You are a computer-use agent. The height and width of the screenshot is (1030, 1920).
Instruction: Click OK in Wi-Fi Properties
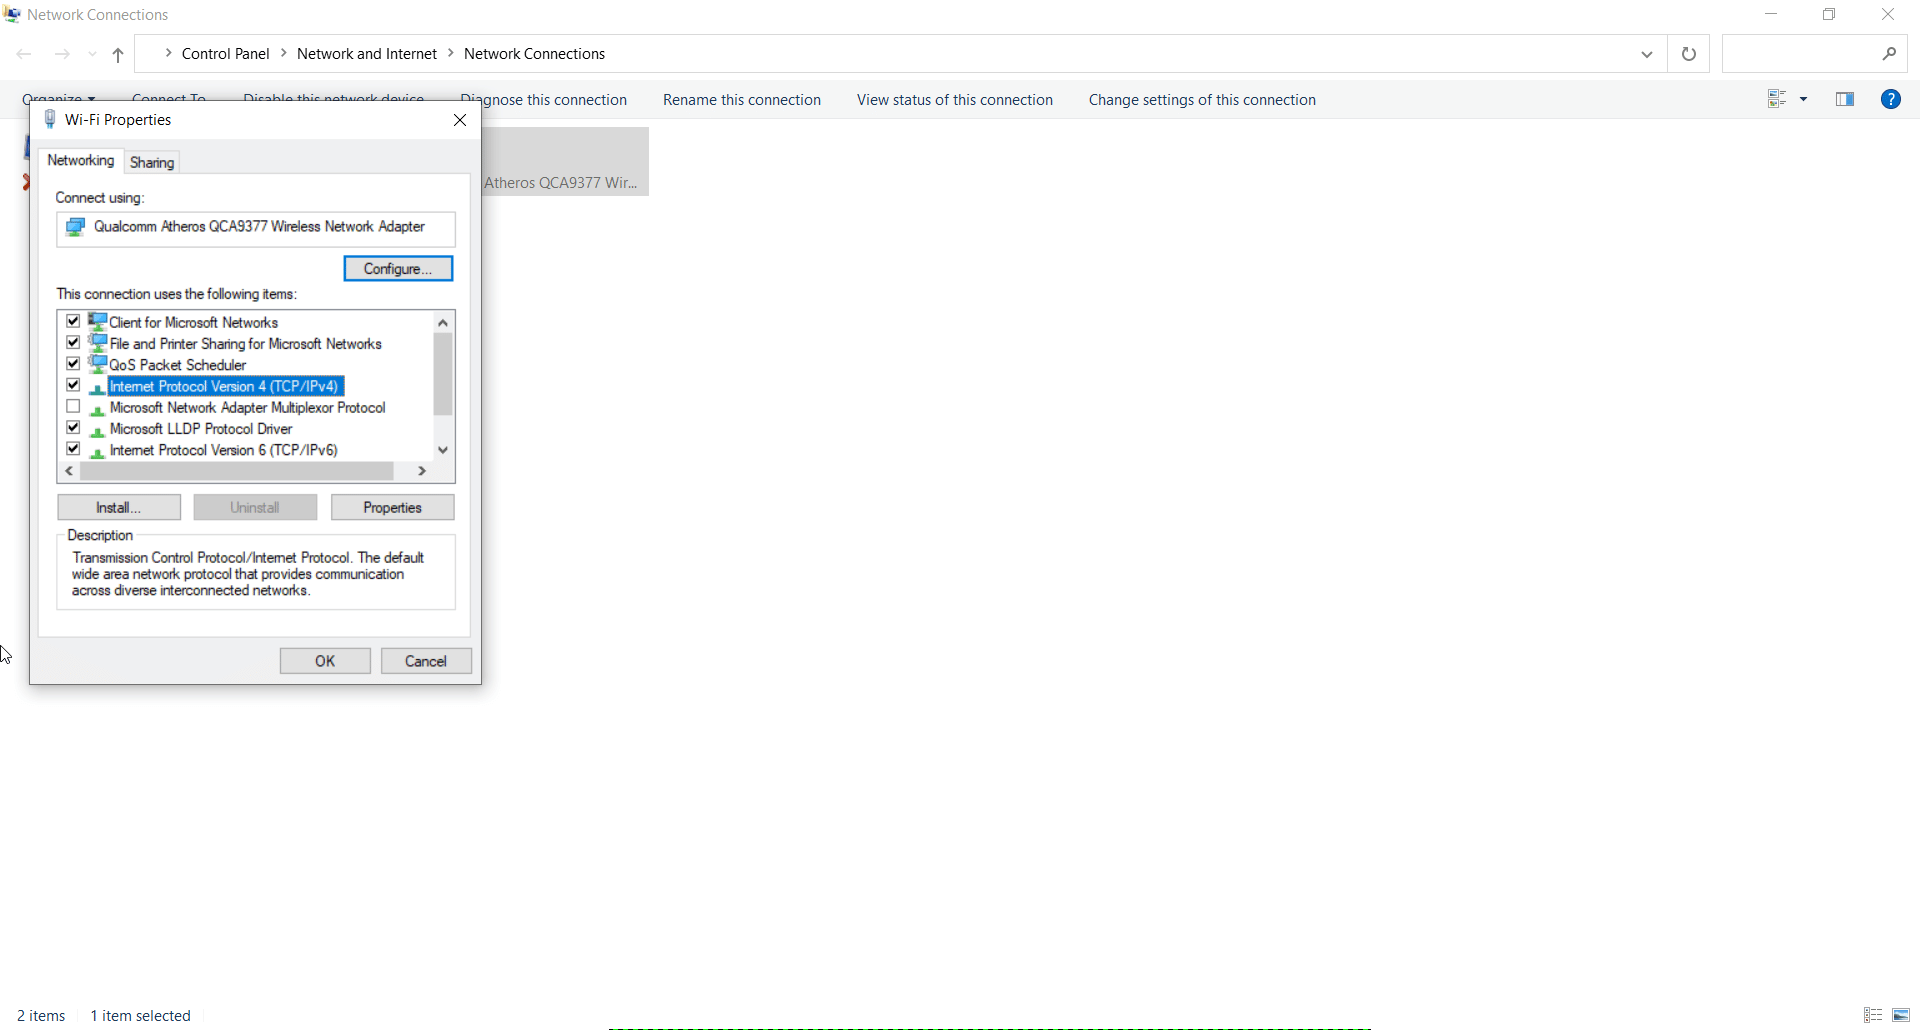tap(325, 661)
